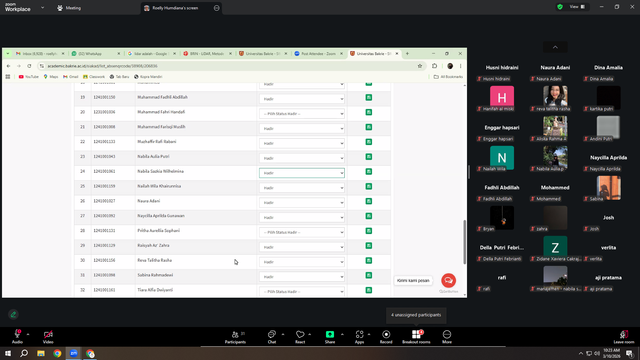Open the Breakout rooms panel

point(416,336)
